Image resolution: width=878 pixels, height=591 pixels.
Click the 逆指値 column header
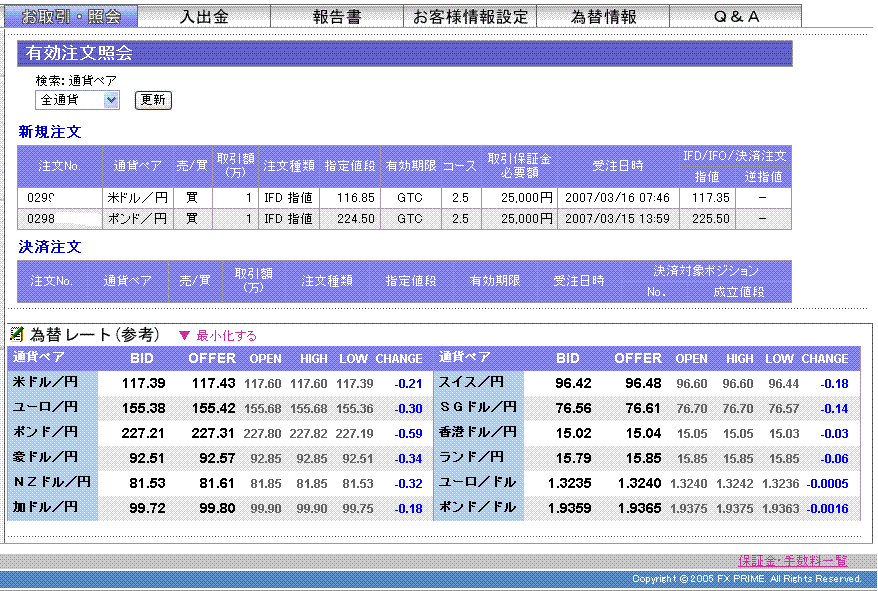[x=763, y=177]
